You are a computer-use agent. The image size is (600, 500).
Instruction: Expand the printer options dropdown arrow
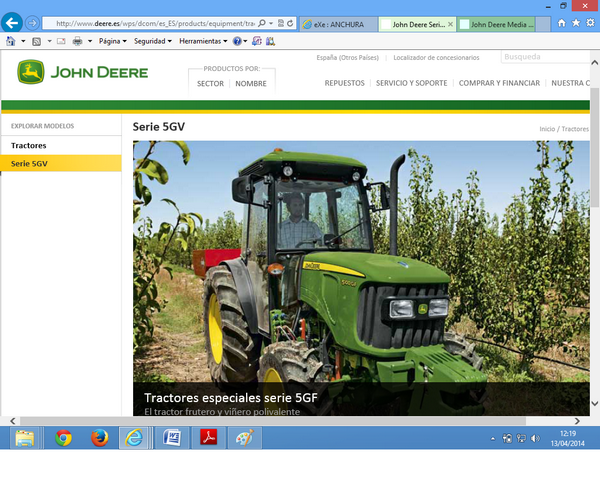click(90, 41)
